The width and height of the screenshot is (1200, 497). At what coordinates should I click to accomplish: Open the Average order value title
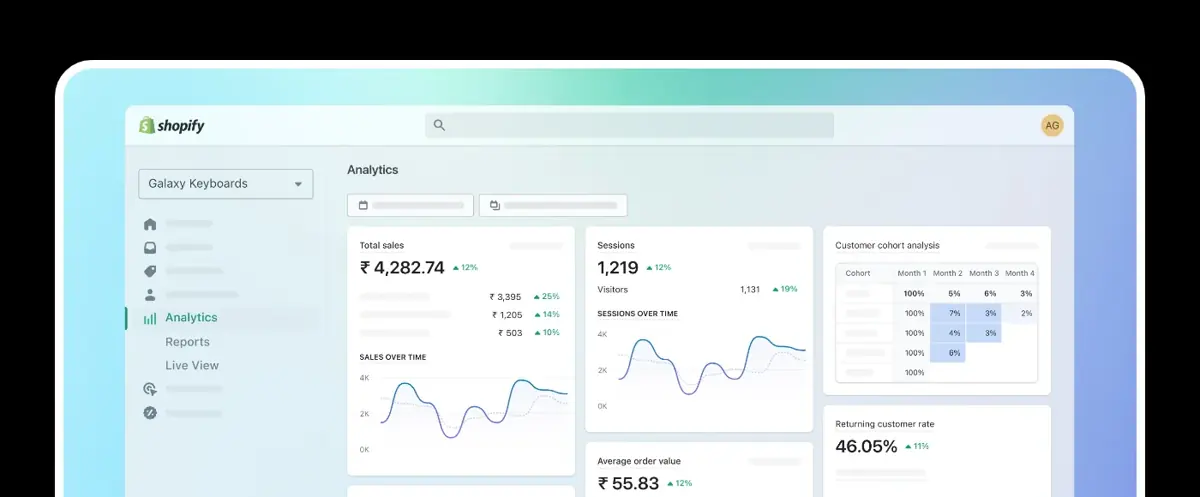[639, 461]
